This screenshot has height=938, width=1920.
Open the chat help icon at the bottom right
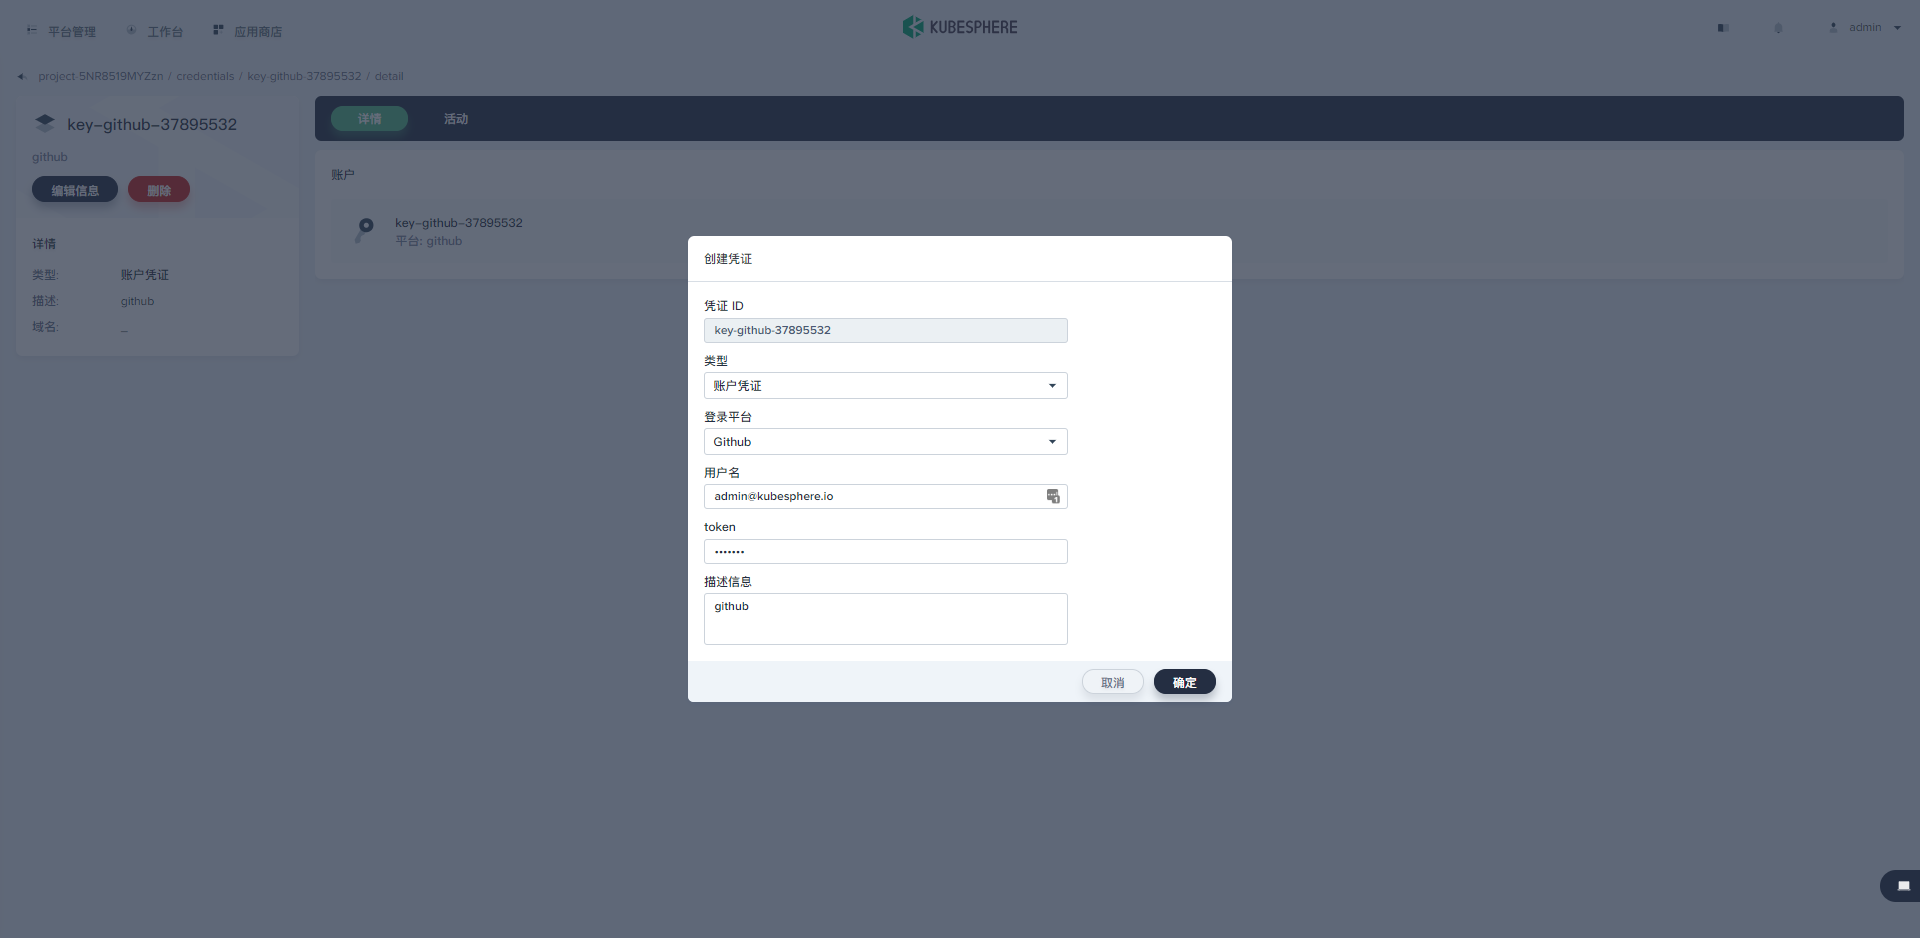click(1903, 886)
